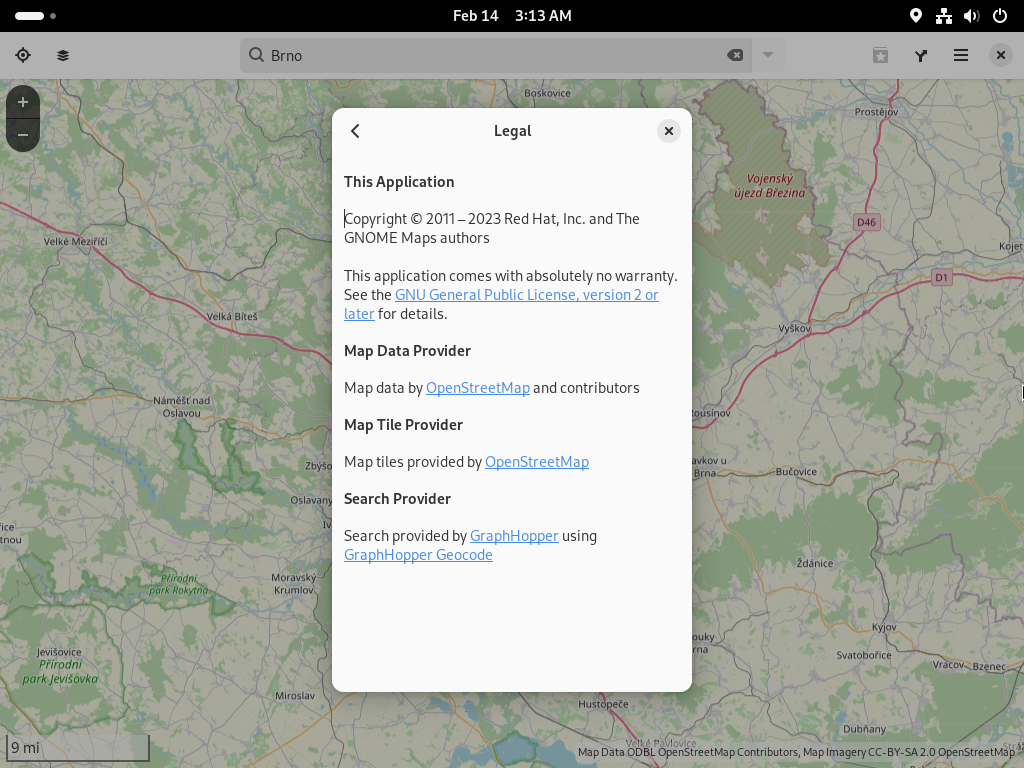Image resolution: width=1024 pixels, height=768 pixels.
Task: Click the Přírodní park Jevišovka label
Action: (x=60, y=671)
